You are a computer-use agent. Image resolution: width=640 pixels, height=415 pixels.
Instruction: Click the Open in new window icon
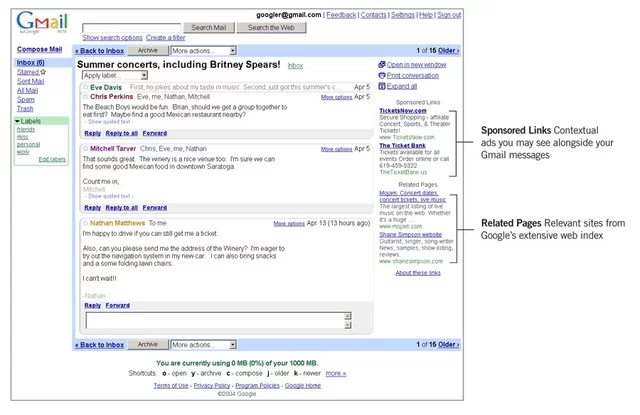[382, 64]
